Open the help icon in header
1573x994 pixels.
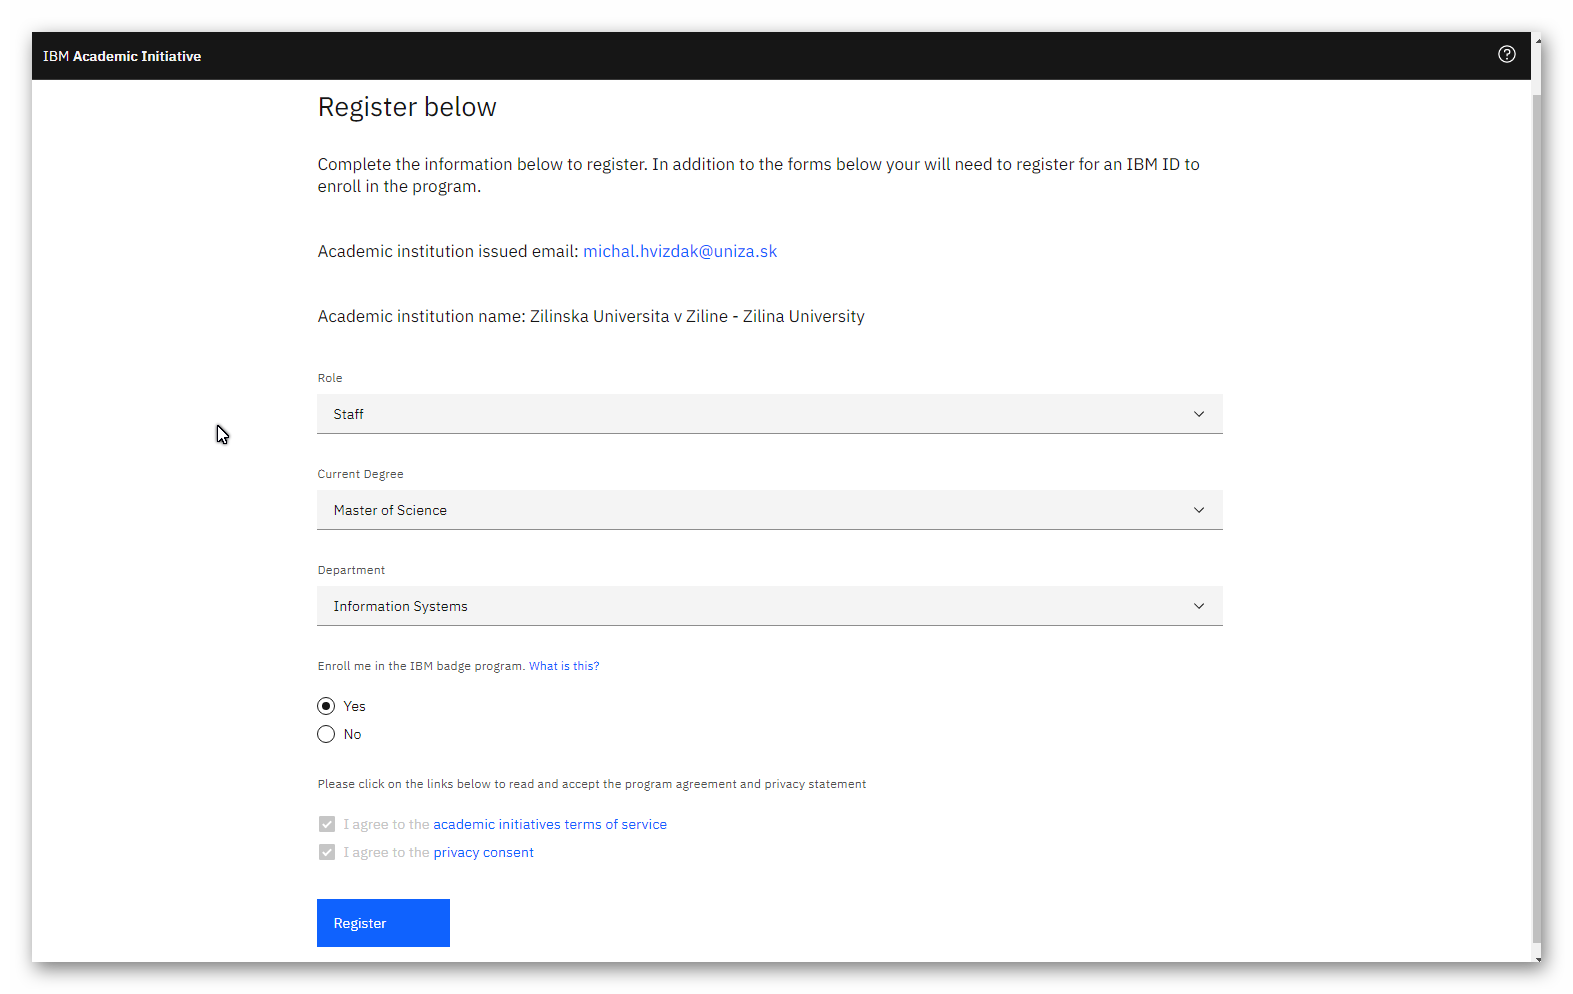tap(1506, 55)
